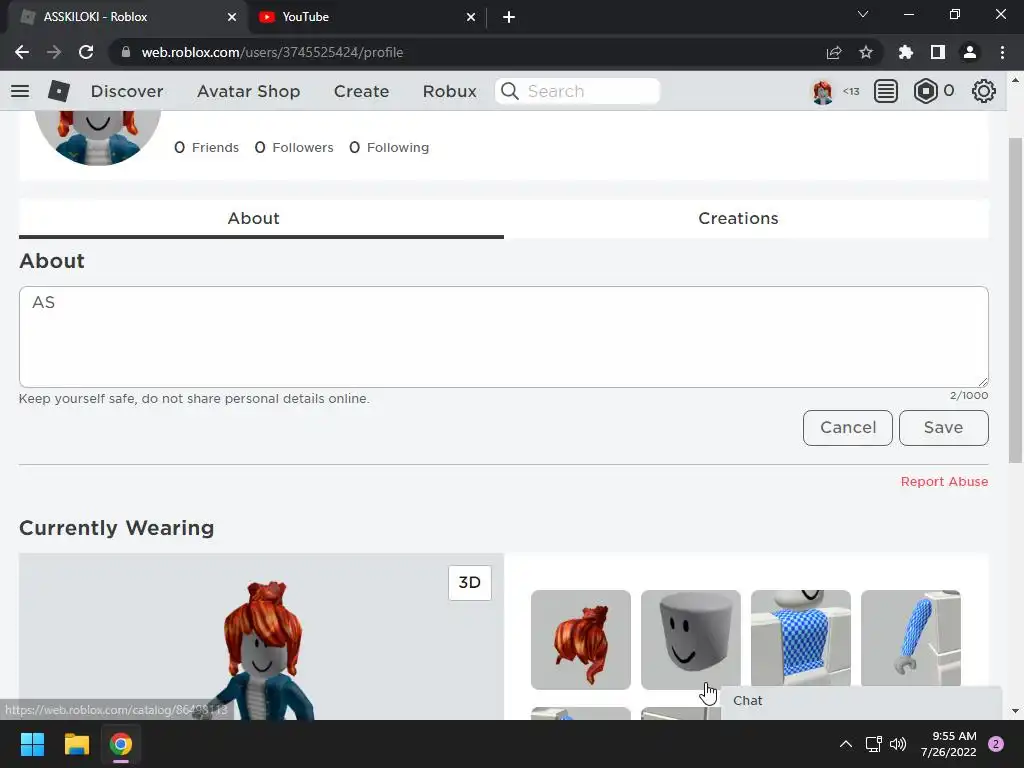The width and height of the screenshot is (1024, 768).
Task: Go back with browser back arrow
Action: pos(22,52)
